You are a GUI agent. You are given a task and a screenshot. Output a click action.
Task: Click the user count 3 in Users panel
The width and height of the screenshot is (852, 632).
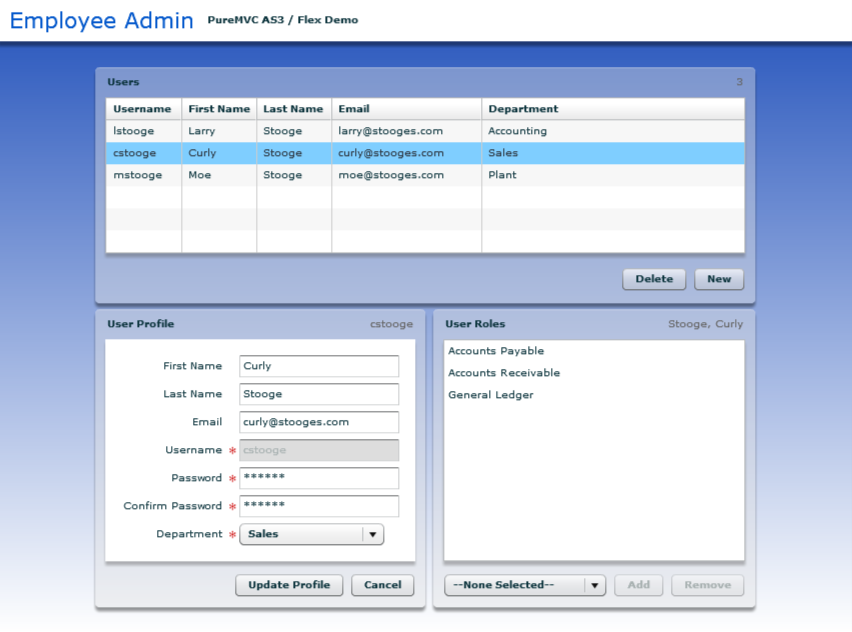[x=739, y=82]
